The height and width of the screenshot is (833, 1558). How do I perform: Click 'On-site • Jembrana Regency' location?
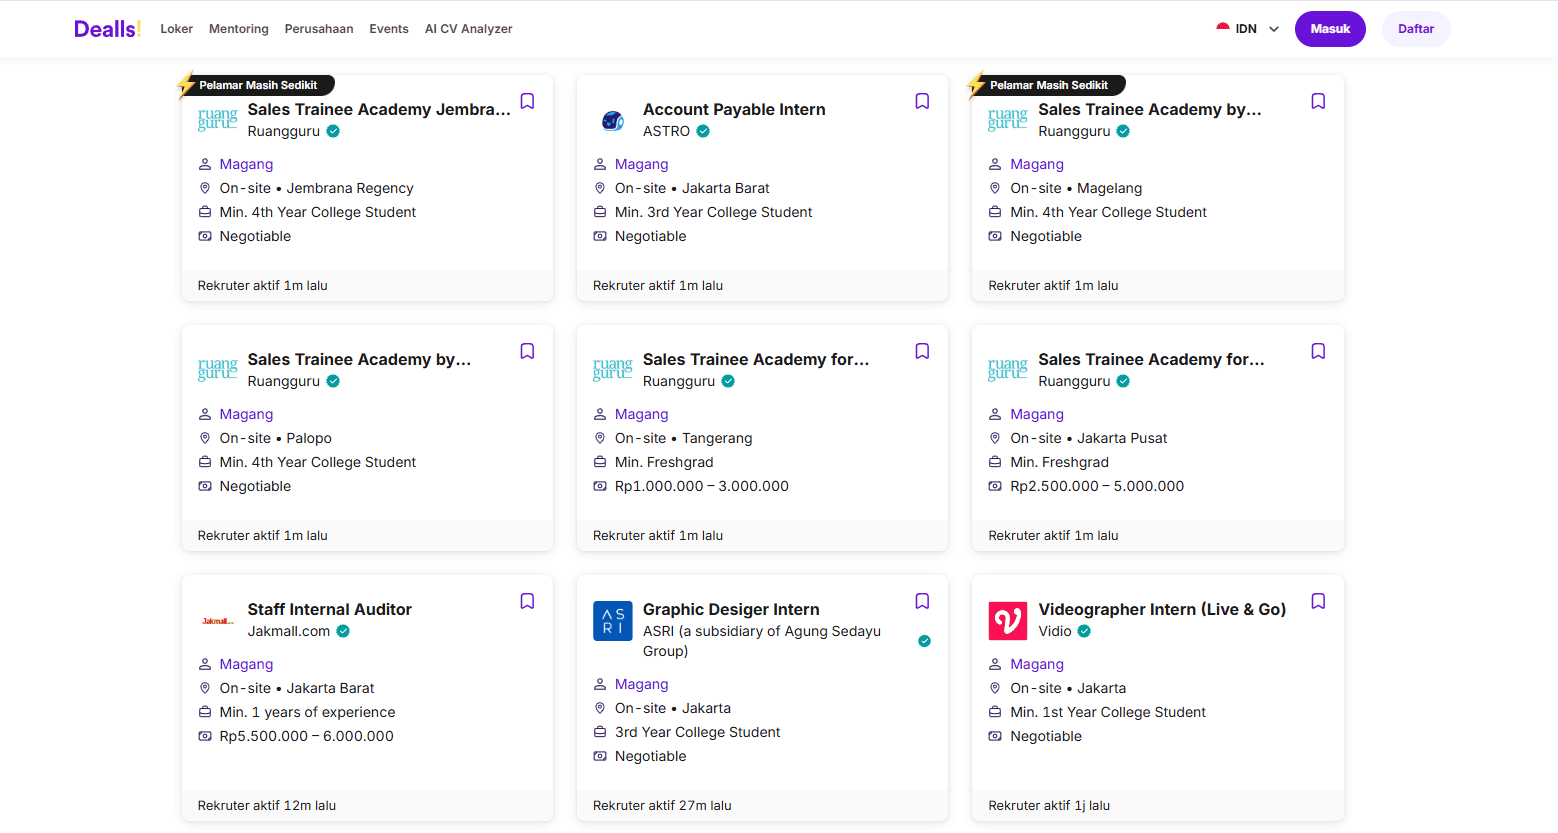tap(316, 188)
